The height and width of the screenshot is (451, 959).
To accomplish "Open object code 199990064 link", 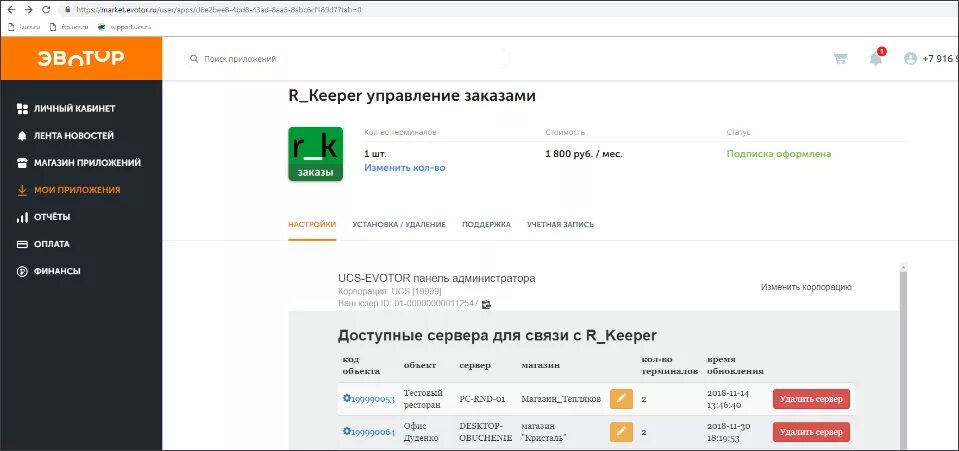I will coord(373,432).
